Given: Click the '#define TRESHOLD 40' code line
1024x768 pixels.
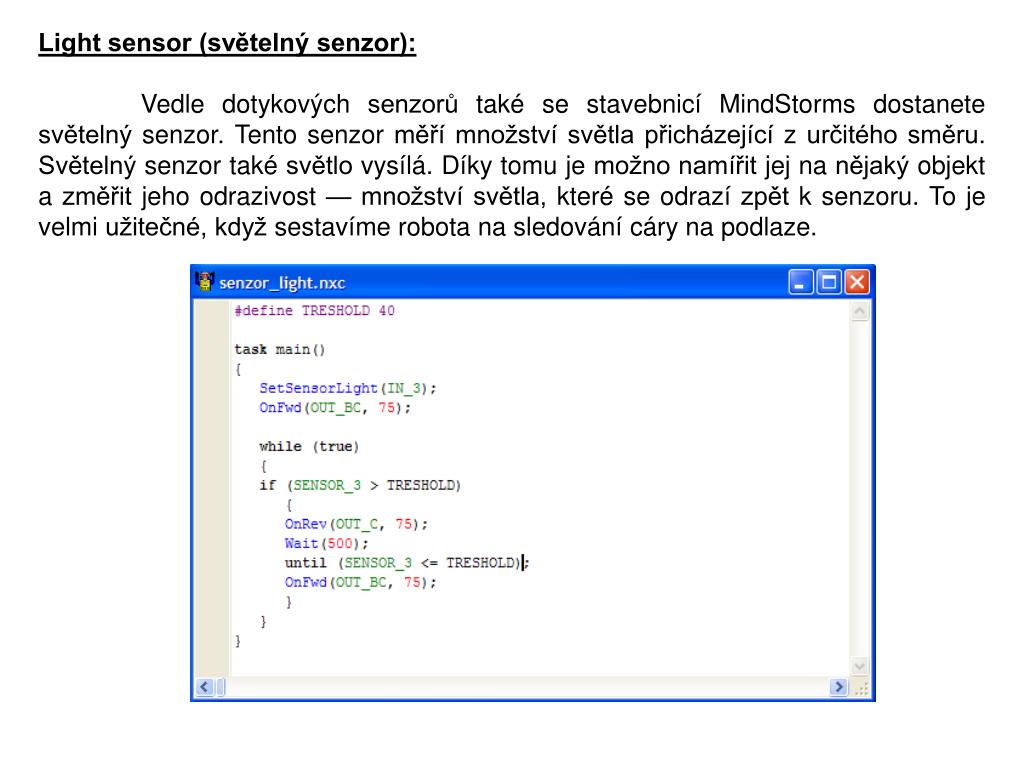Looking at the screenshot, I should (315, 311).
